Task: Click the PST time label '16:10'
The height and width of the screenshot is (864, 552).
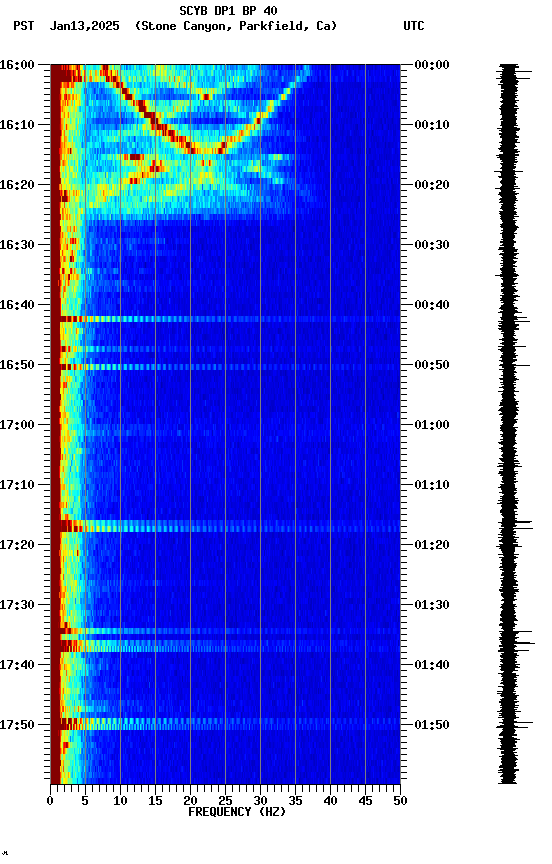Action: tap(17, 125)
